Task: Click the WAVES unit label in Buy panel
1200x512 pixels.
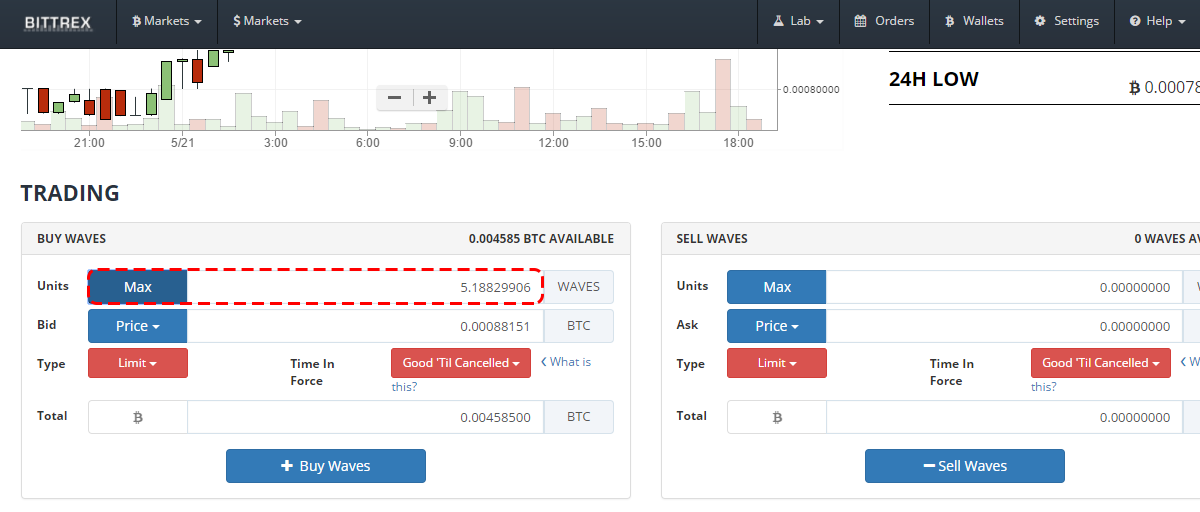Action: [579, 287]
